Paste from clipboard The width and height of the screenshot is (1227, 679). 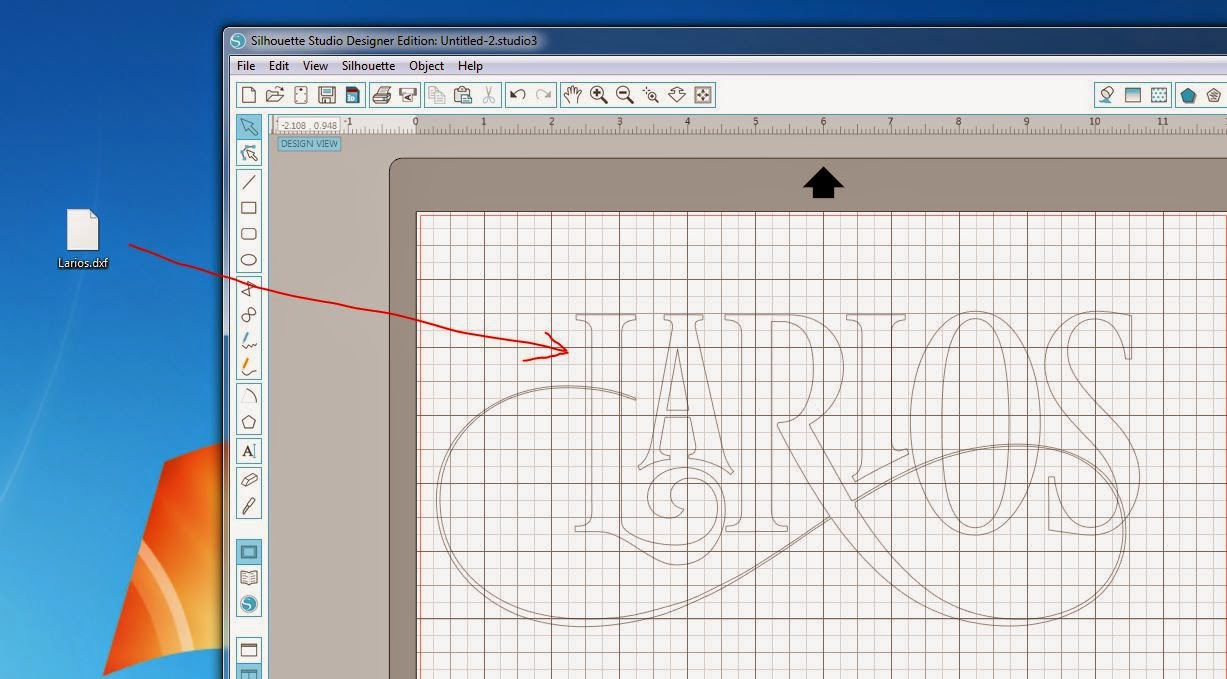[x=462, y=95]
